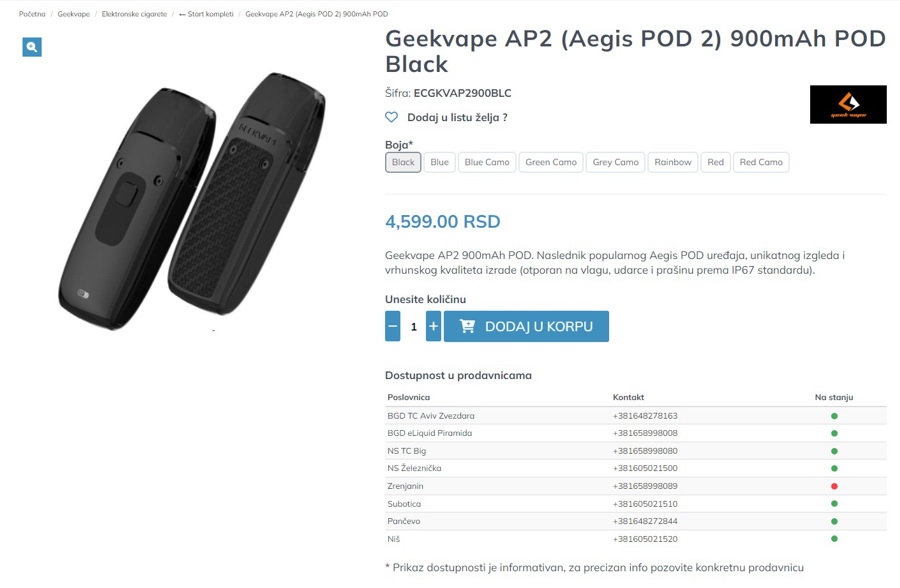900x588 pixels.
Task: Choose the Blue Camo color
Action: click(x=487, y=162)
